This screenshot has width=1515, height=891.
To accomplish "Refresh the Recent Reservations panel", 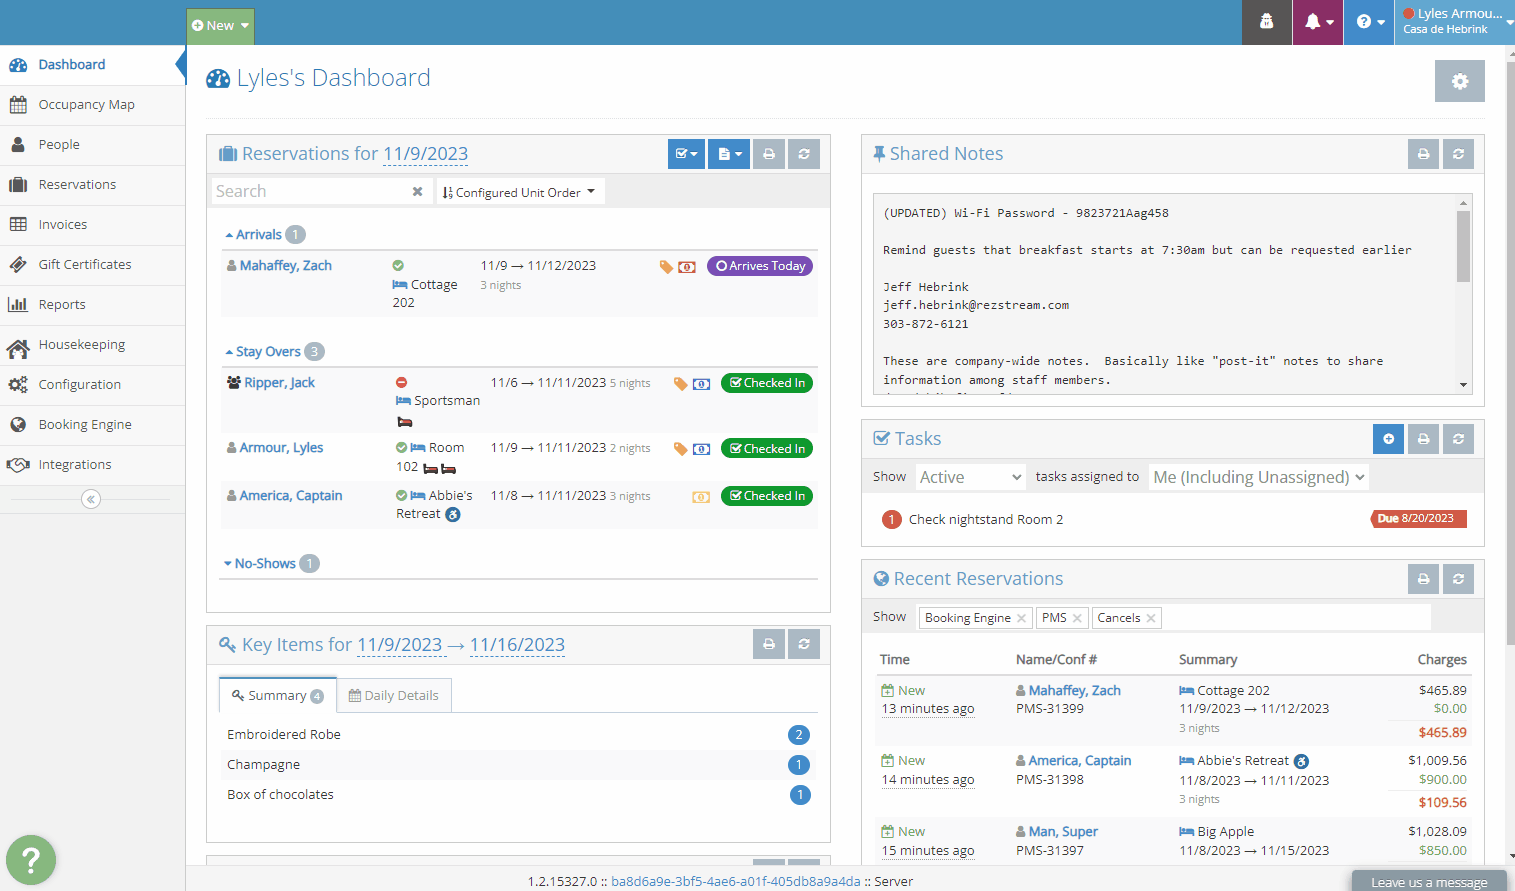I will click(1458, 579).
